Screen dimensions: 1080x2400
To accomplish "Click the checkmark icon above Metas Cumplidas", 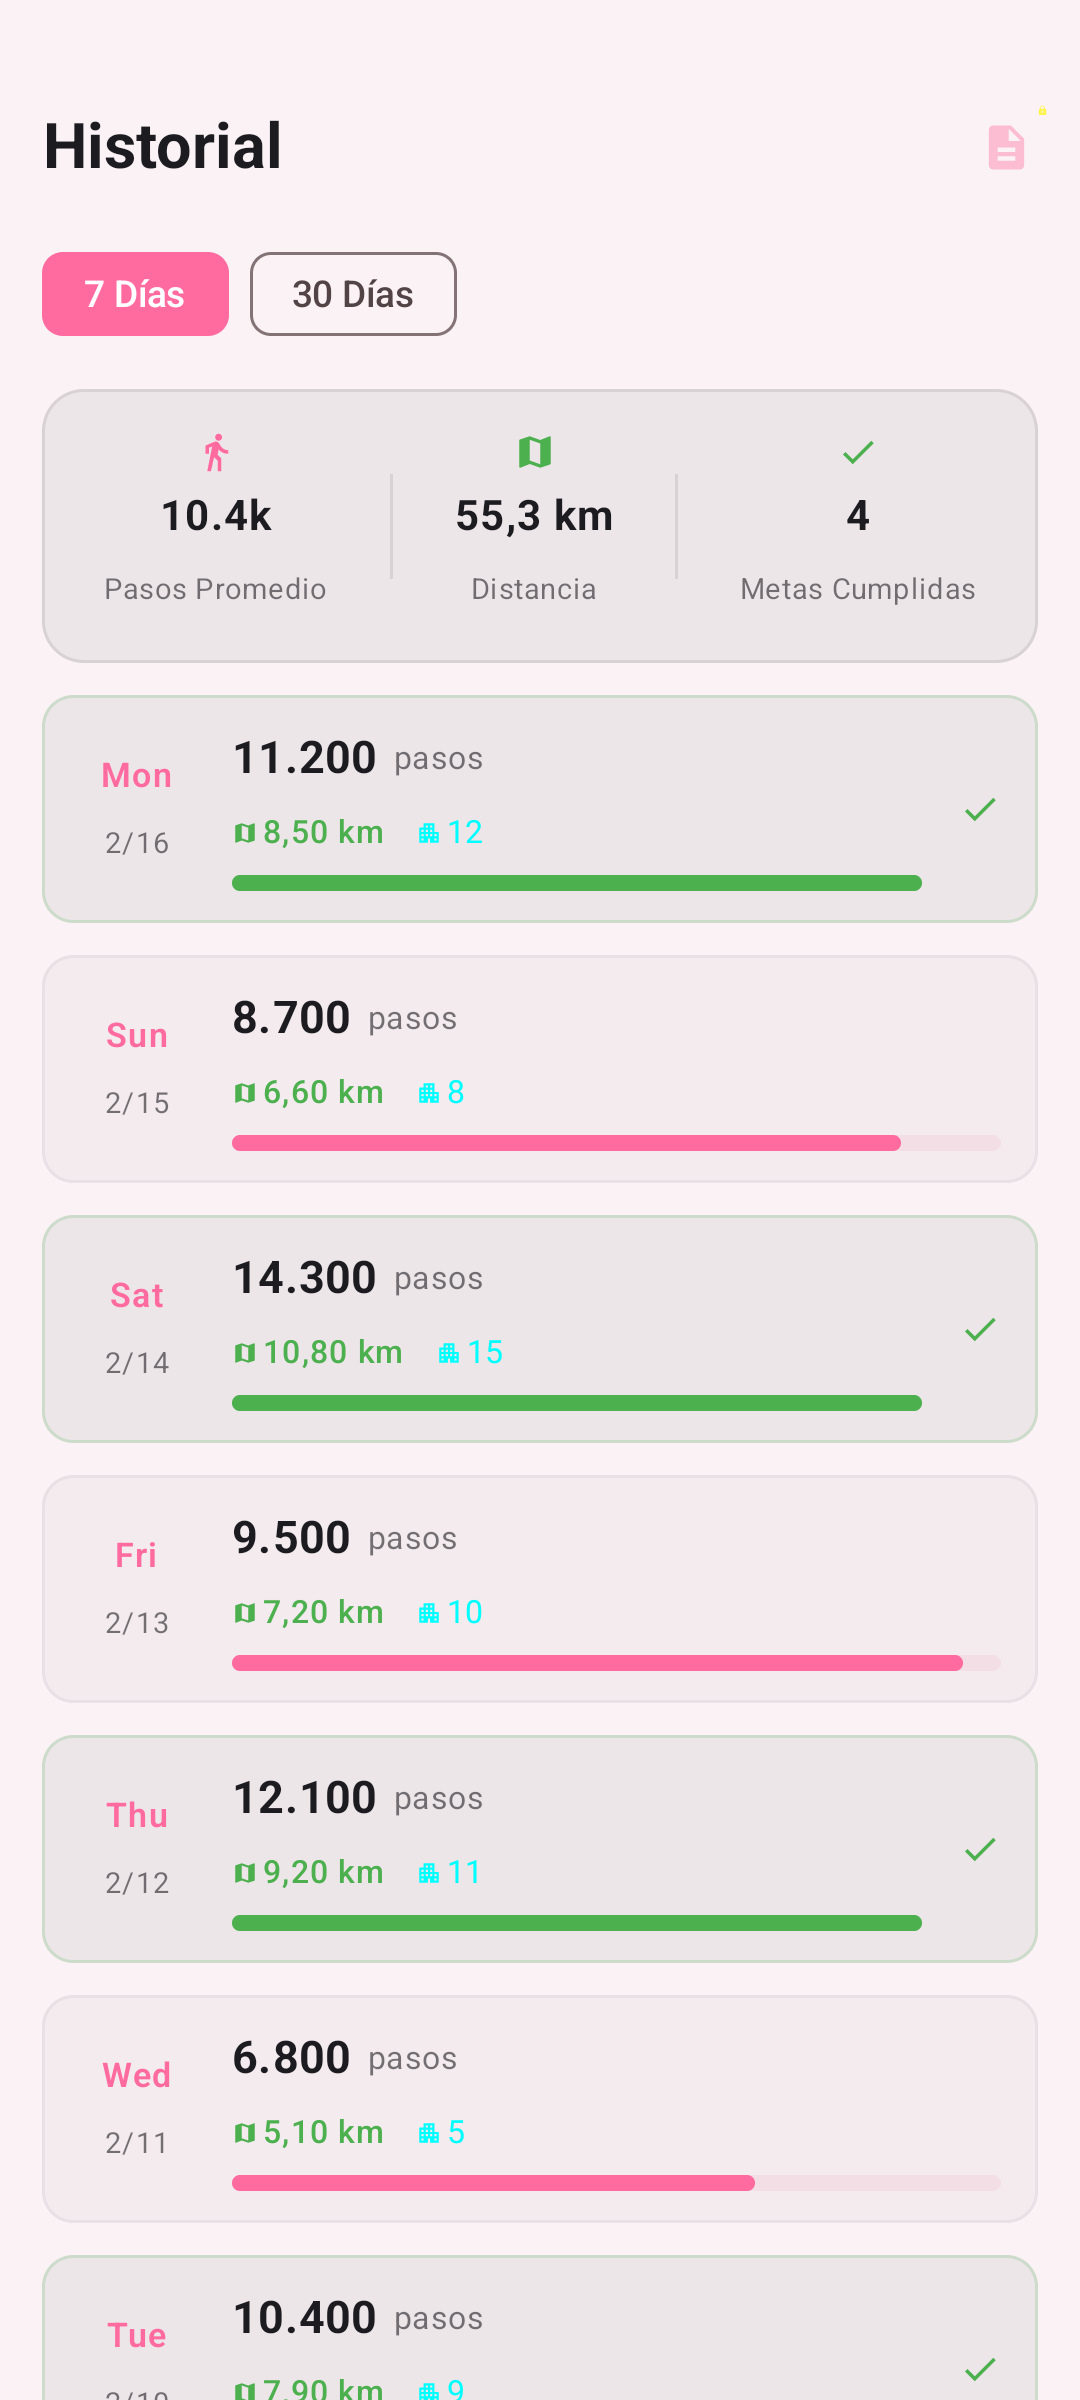I will 858,453.
